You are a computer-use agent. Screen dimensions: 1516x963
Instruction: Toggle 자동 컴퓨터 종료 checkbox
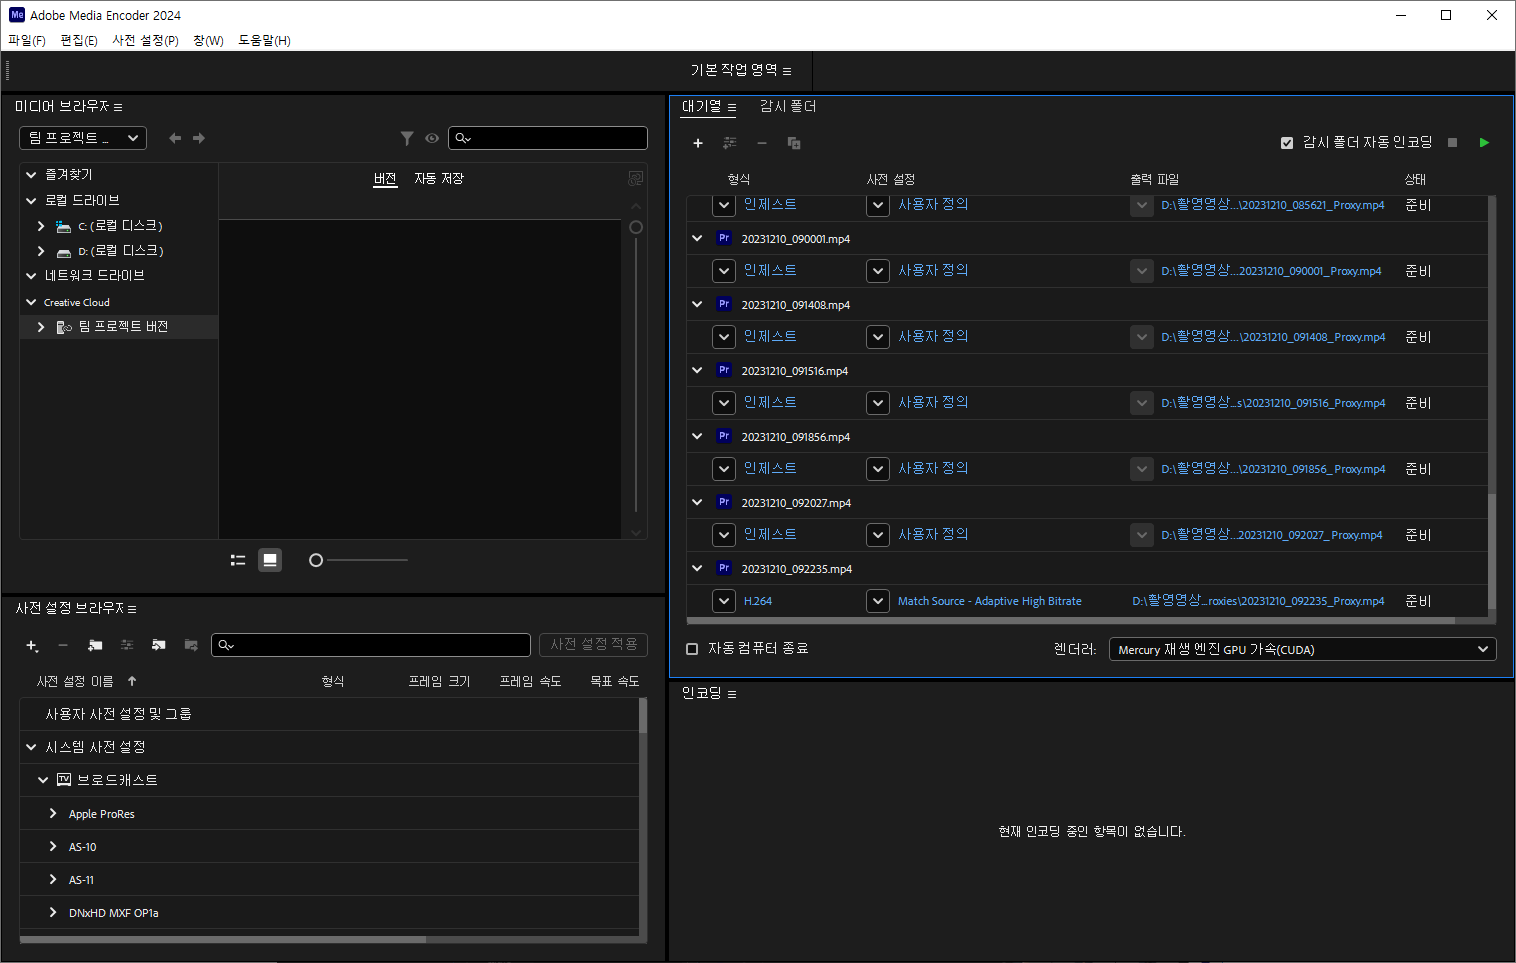[x=692, y=649]
